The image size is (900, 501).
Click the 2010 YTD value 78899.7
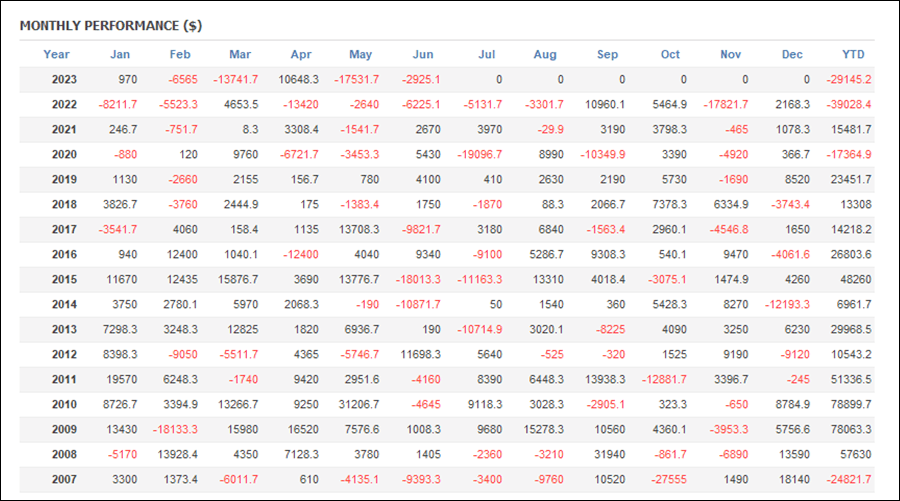click(x=851, y=404)
